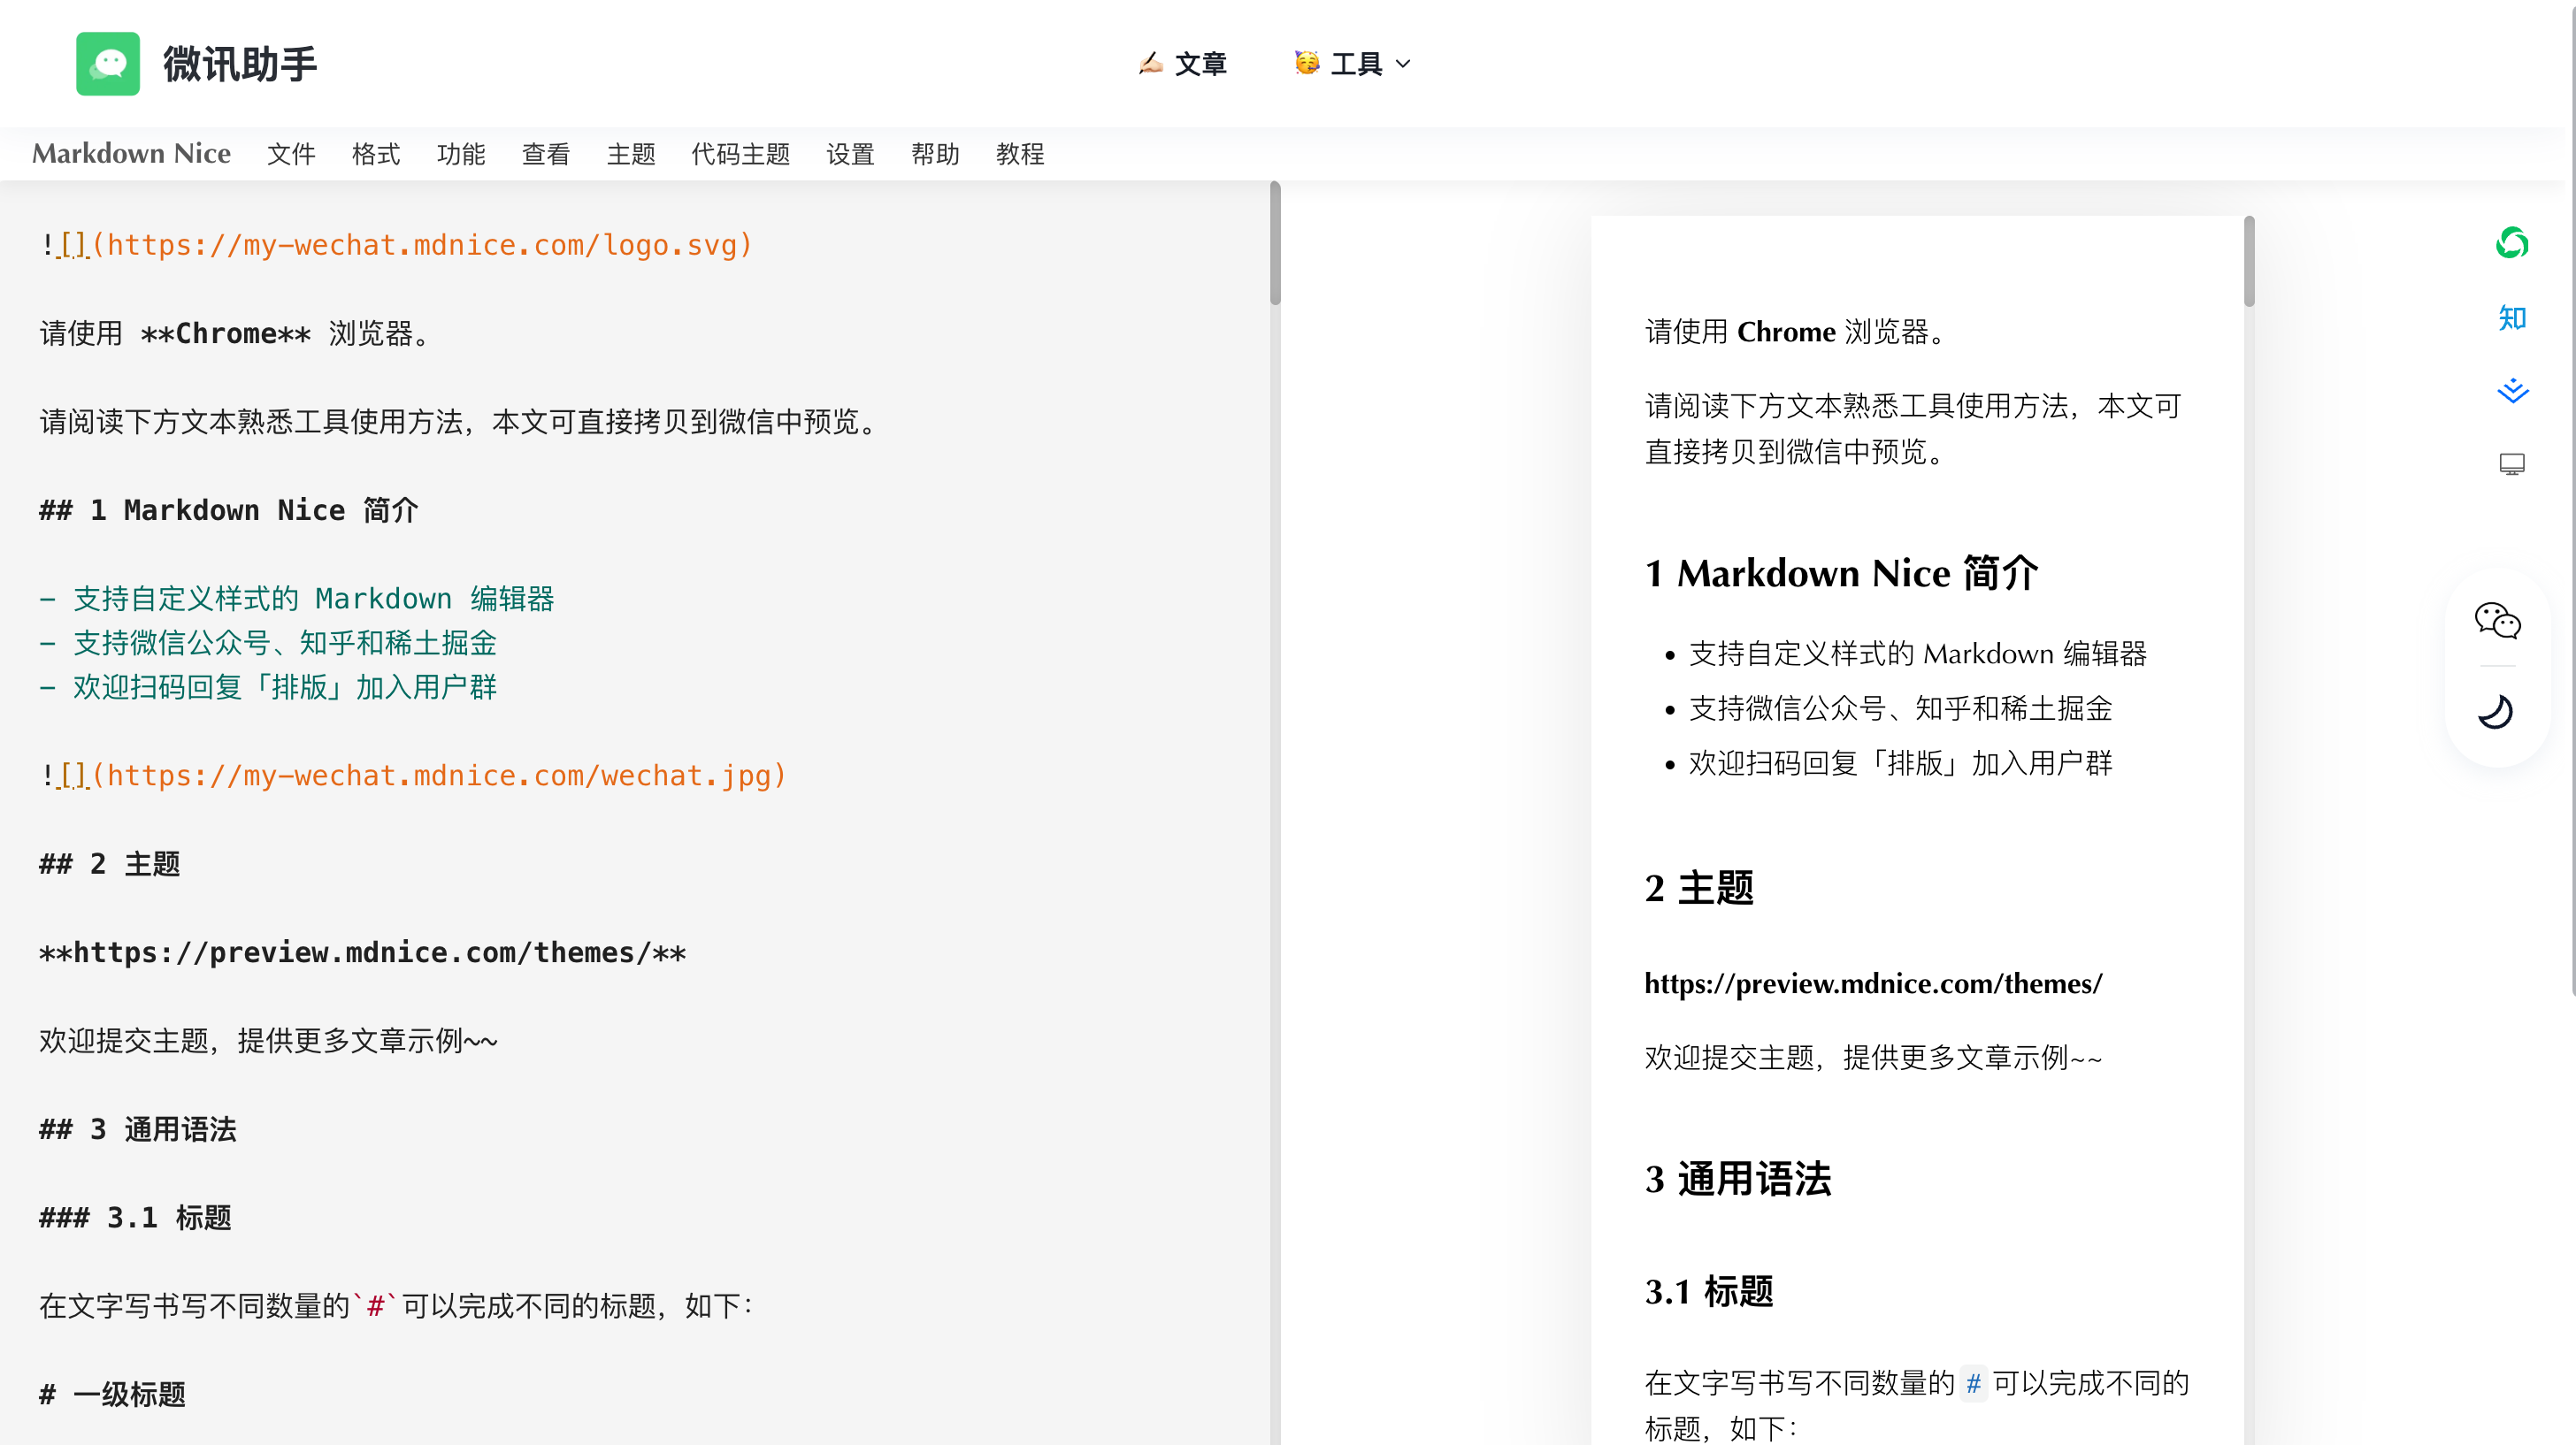Image resolution: width=2576 pixels, height=1445 pixels.
Task: Click the 微讯助手 green logo icon
Action: (108, 64)
